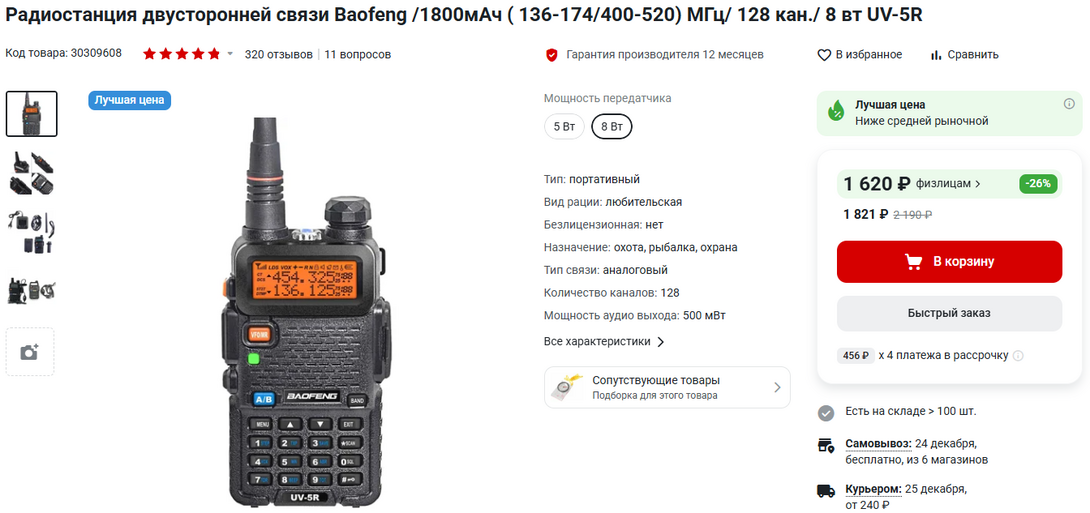This screenshot has width=1090, height=513.
Task: Click the info icon in the Лучшая цена banner
Action: (x=1069, y=104)
